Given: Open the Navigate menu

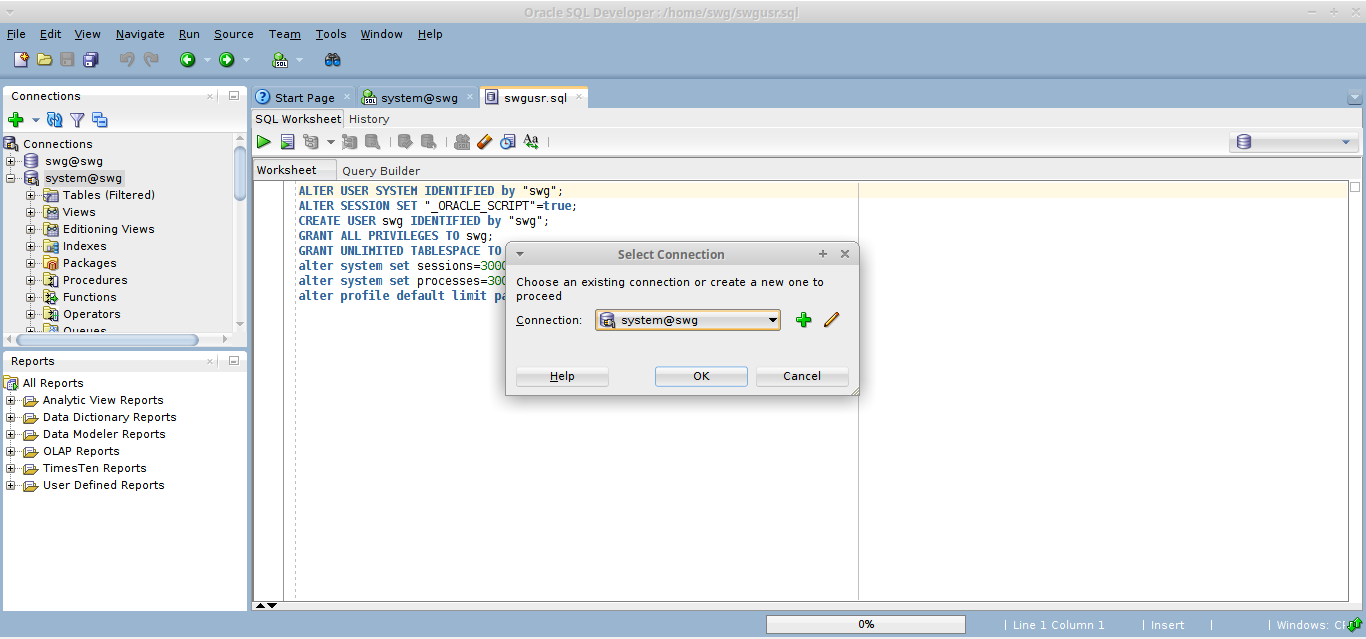Looking at the screenshot, I should pyautogui.click(x=140, y=34).
